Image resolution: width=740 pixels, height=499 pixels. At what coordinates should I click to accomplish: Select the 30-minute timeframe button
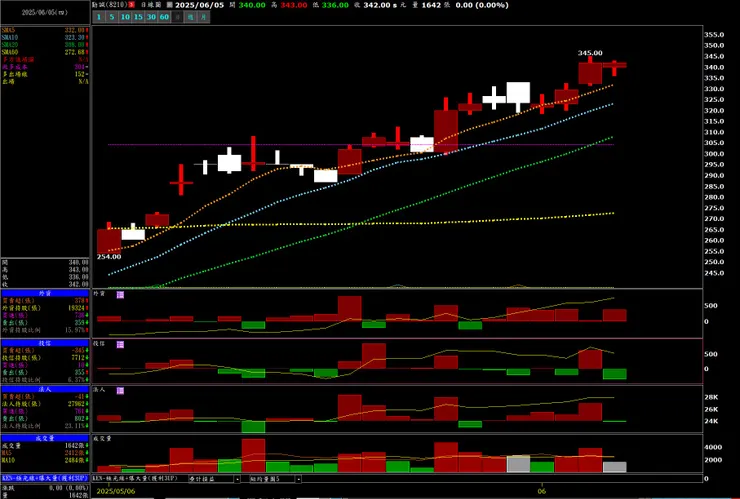[151, 17]
